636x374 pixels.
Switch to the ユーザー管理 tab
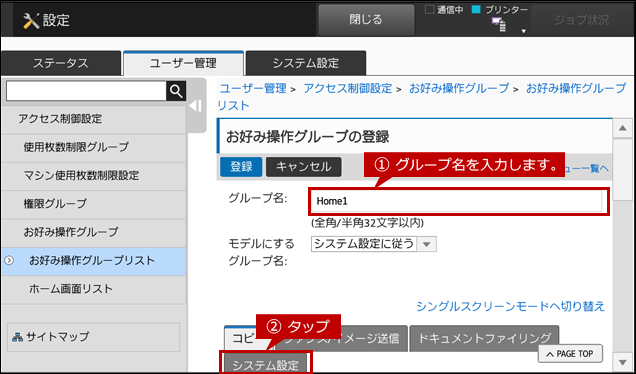tap(183, 63)
